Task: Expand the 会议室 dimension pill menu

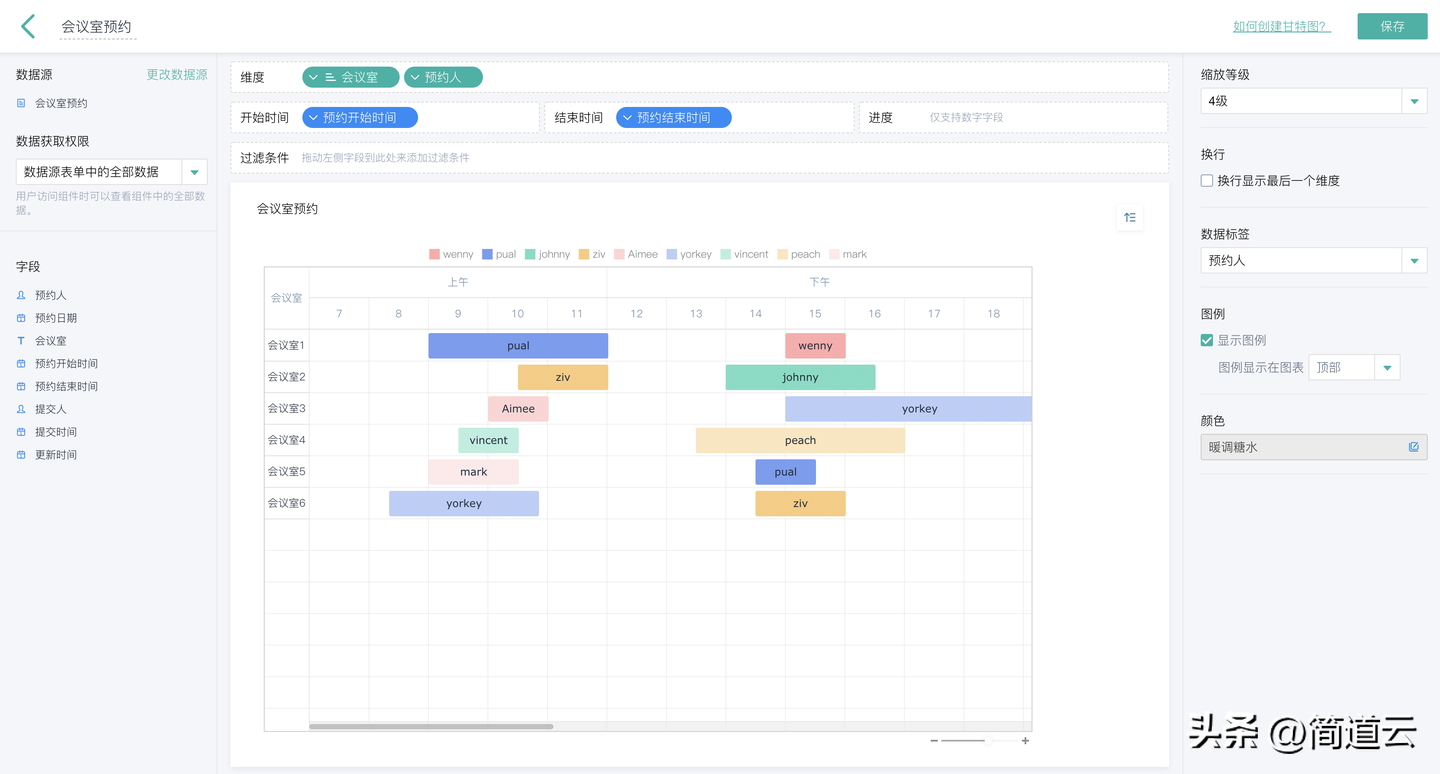Action: pyautogui.click(x=313, y=77)
